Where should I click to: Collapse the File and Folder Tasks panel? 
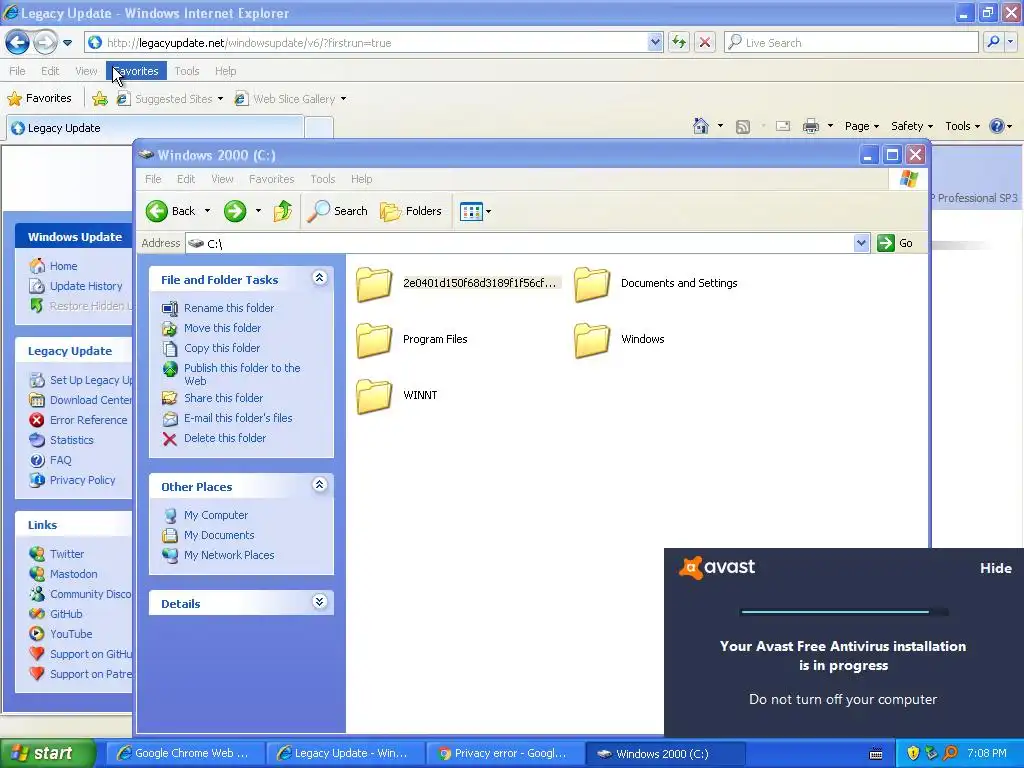pyautogui.click(x=319, y=278)
